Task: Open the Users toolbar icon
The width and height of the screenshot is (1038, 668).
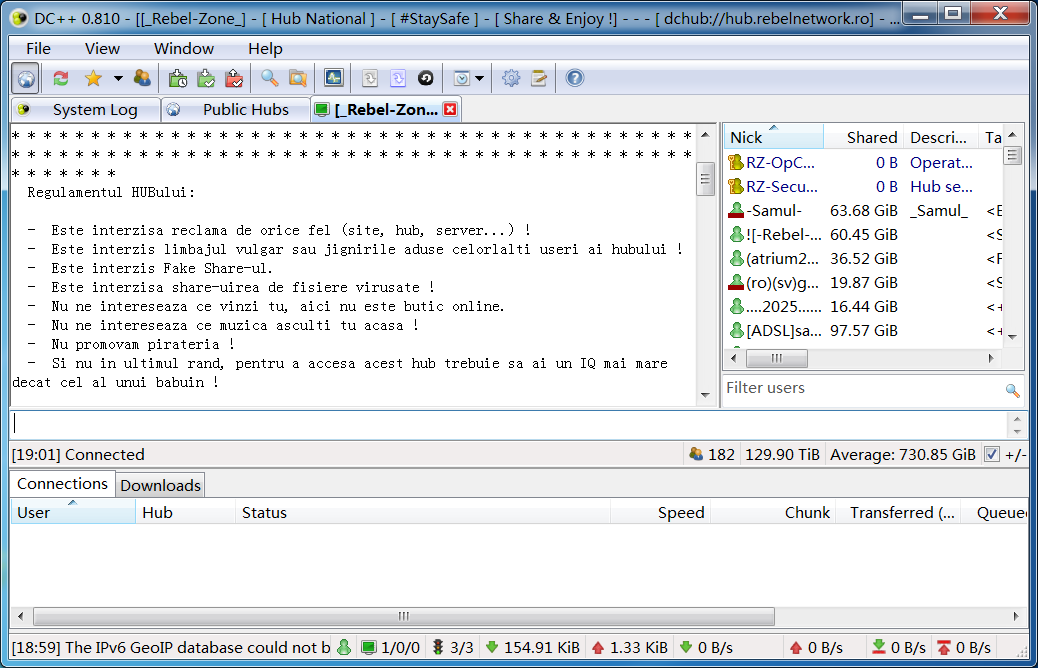Action: [142, 78]
